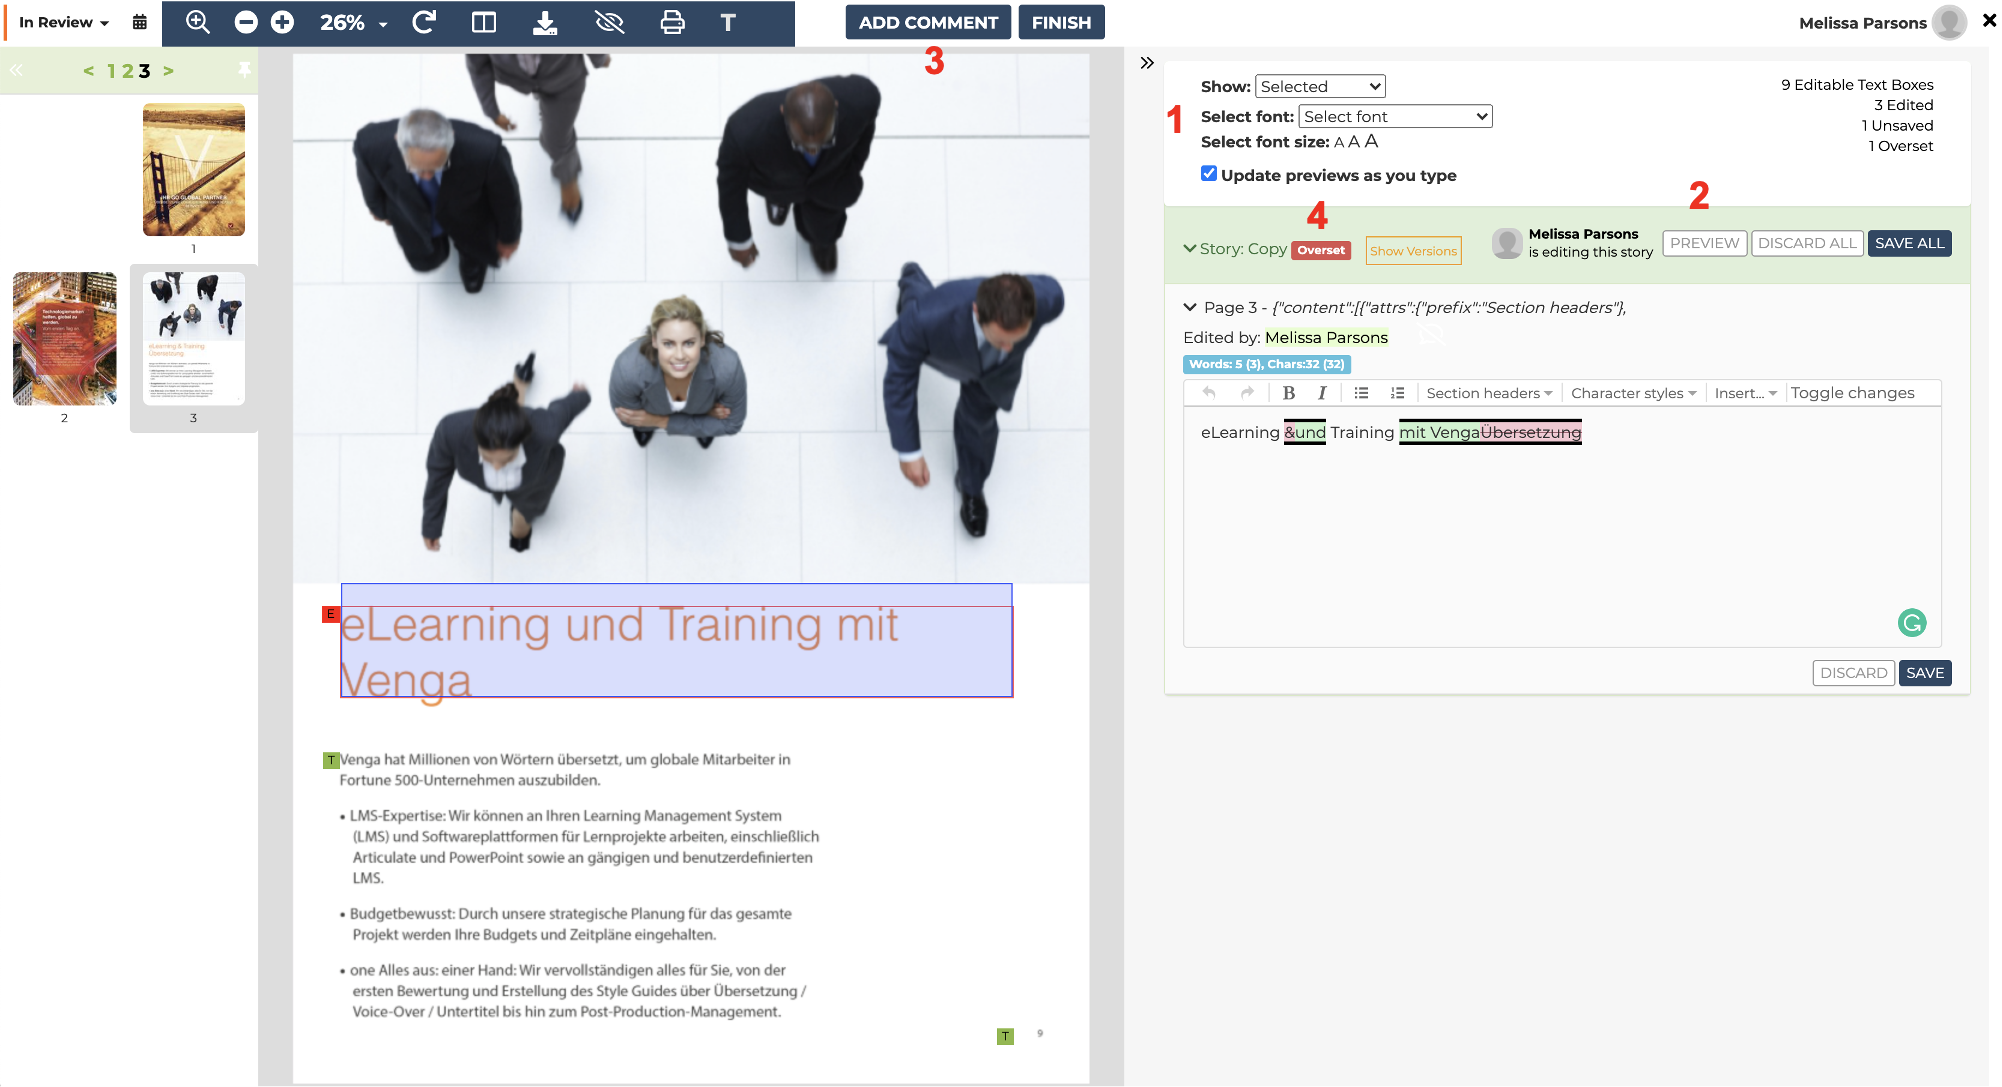Select the page 1 bridge thumbnail
This screenshot has height=1087, width=2002.
click(194, 170)
